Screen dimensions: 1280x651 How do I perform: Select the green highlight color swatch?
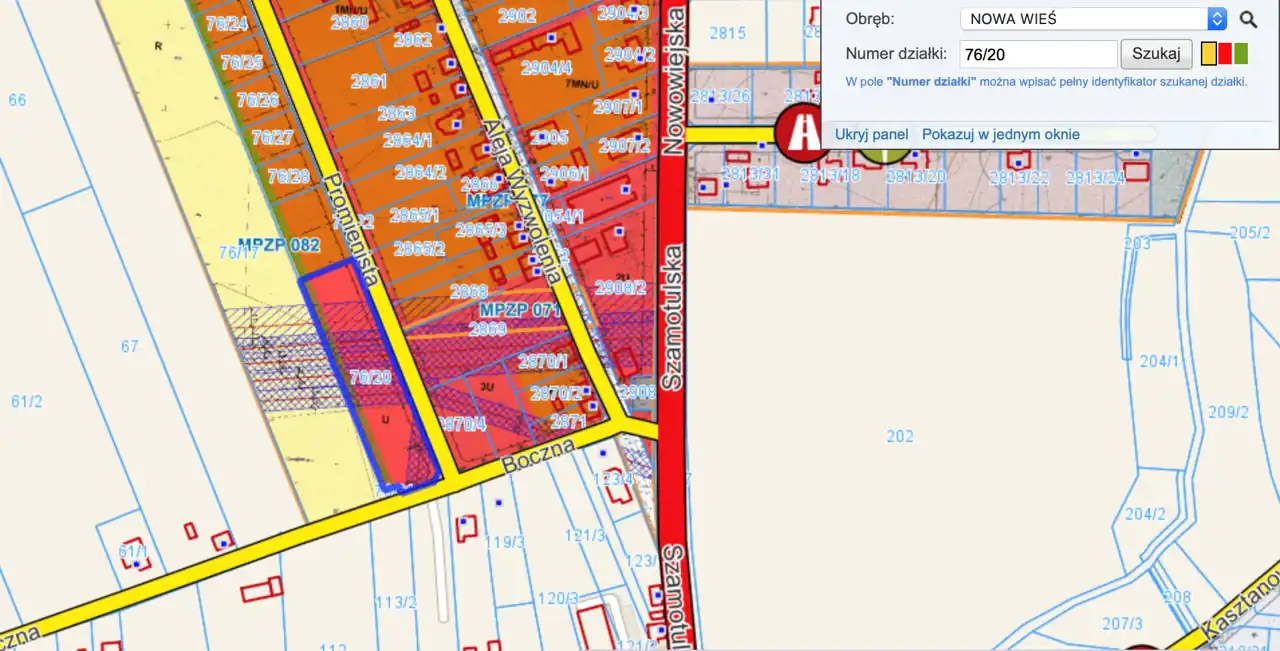(x=1241, y=54)
